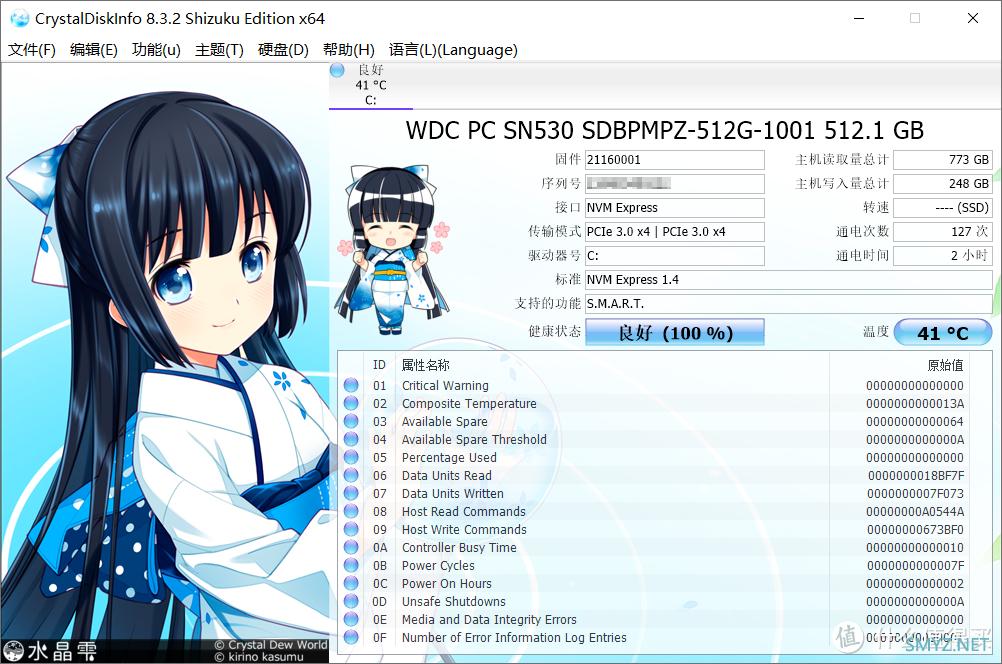Image resolution: width=1002 pixels, height=664 pixels.
Task: Open the 硬盘(D) menu
Action: (283, 50)
